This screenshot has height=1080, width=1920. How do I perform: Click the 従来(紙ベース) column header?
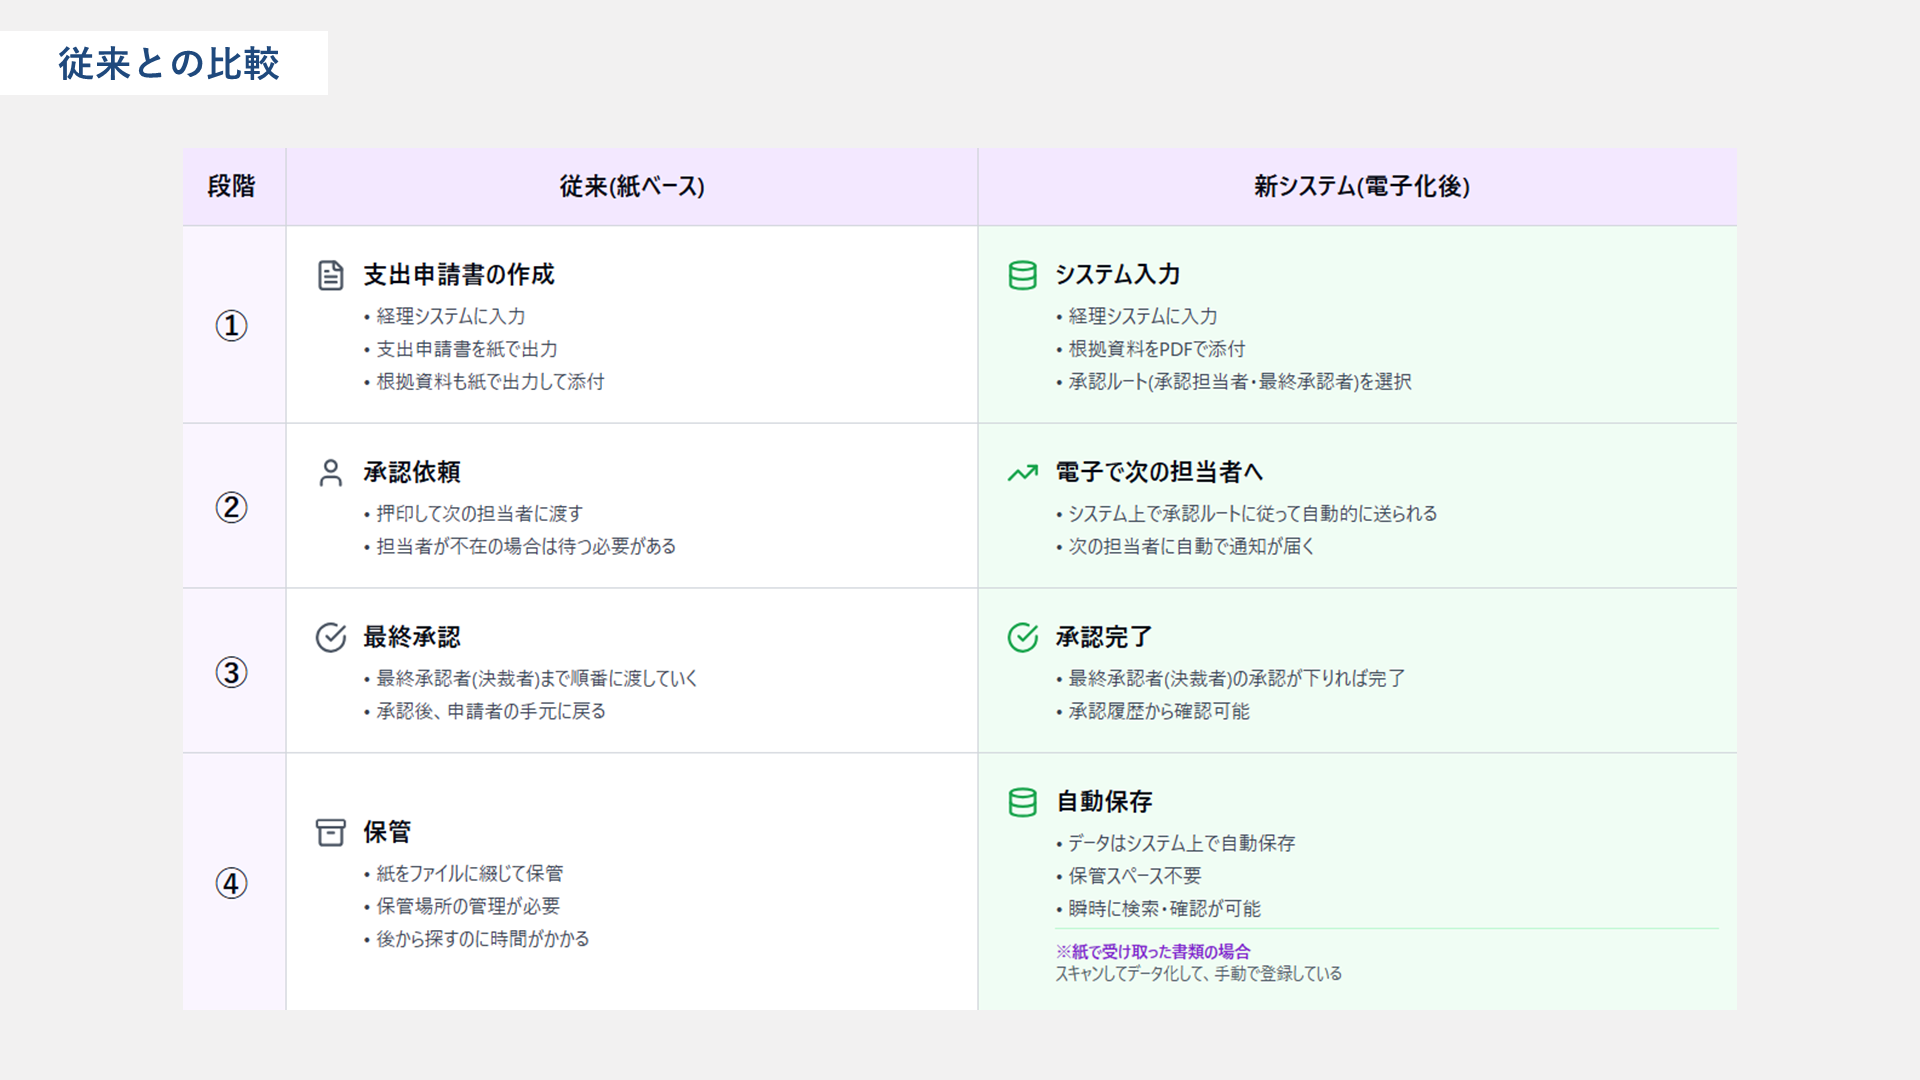[x=632, y=186]
